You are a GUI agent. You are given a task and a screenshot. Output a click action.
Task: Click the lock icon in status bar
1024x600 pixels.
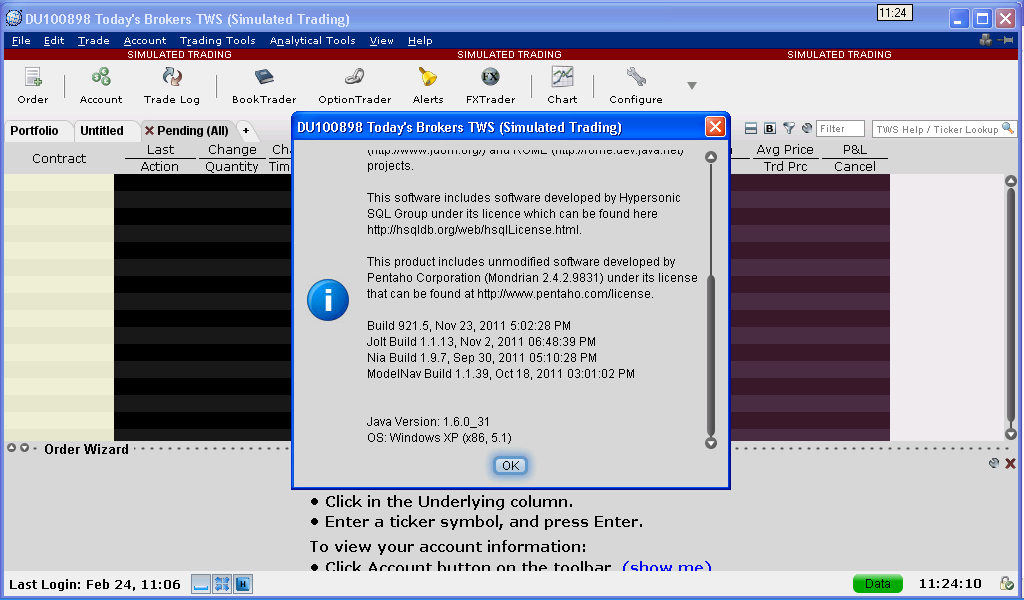tap(1006, 584)
